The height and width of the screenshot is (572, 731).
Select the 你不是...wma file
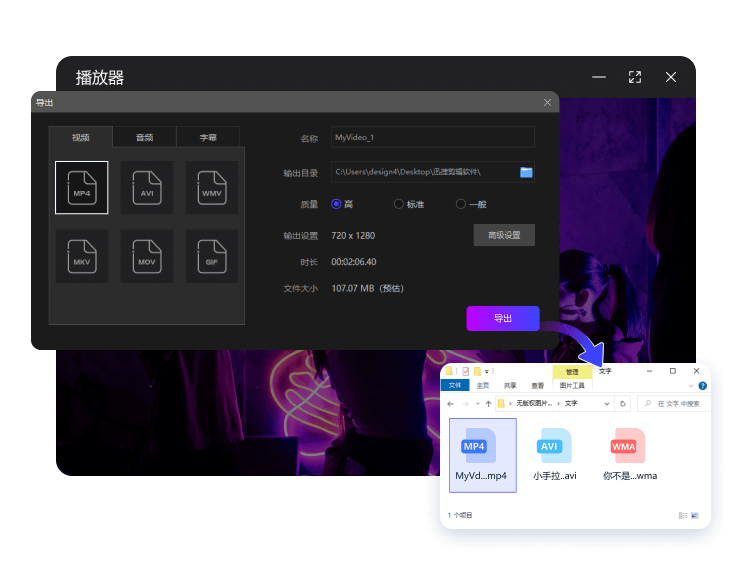pos(630,455)
